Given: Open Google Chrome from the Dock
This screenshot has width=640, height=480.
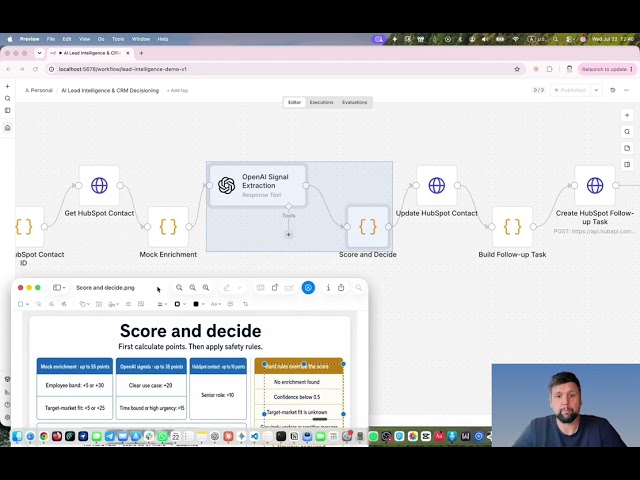Looking at the screenshot, I should coord(44,436).
